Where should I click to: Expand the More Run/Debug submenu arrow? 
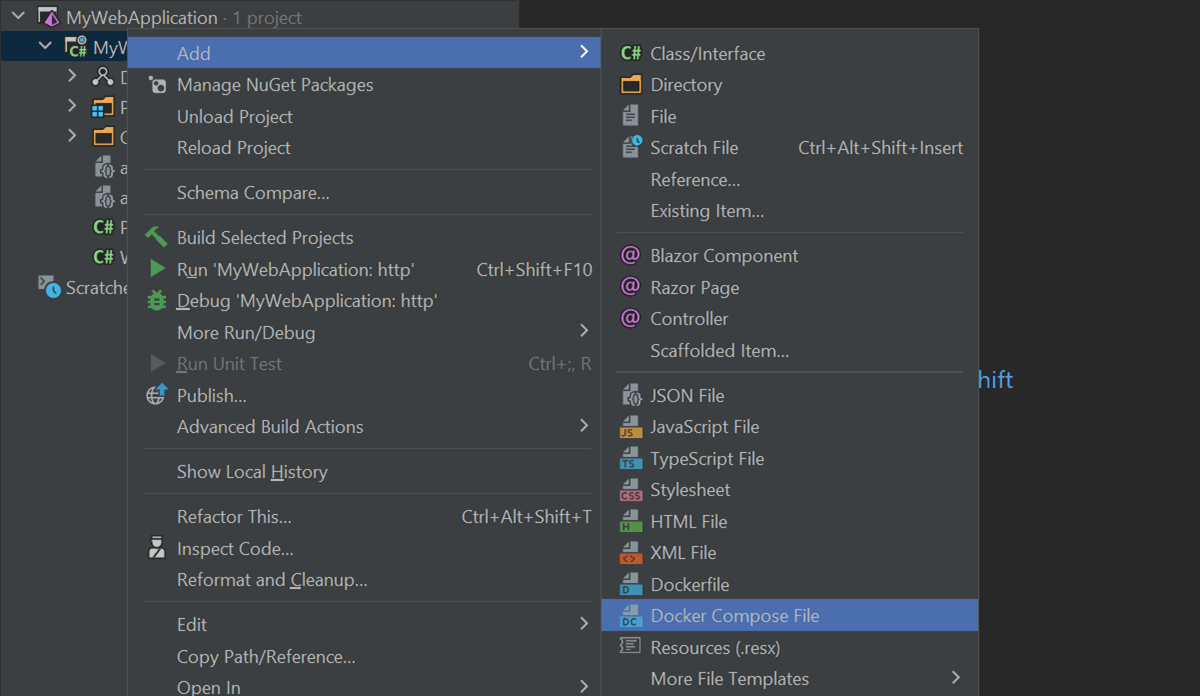584,331
